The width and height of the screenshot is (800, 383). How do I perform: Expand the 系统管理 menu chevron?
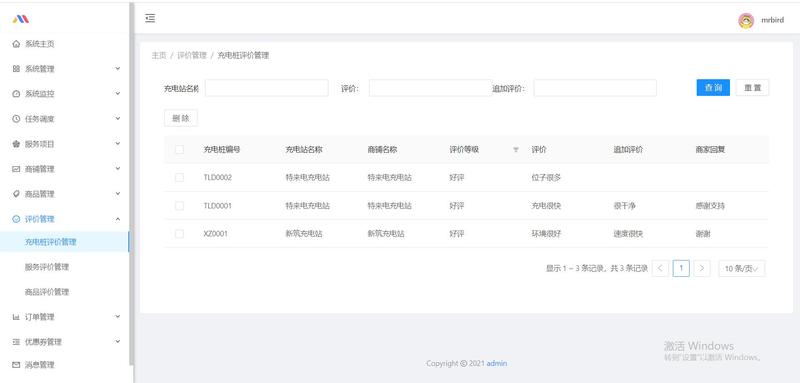point(118,68)
